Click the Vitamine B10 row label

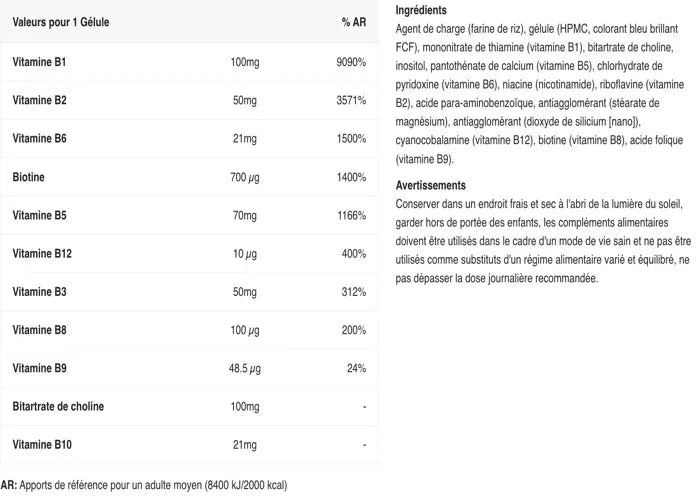pyautogui.click(x=42, y=444)
